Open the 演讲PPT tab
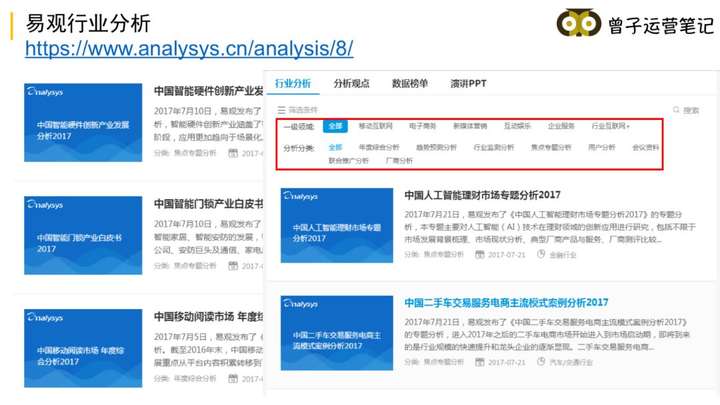This screenshot has height=405, width=720. 468,84
